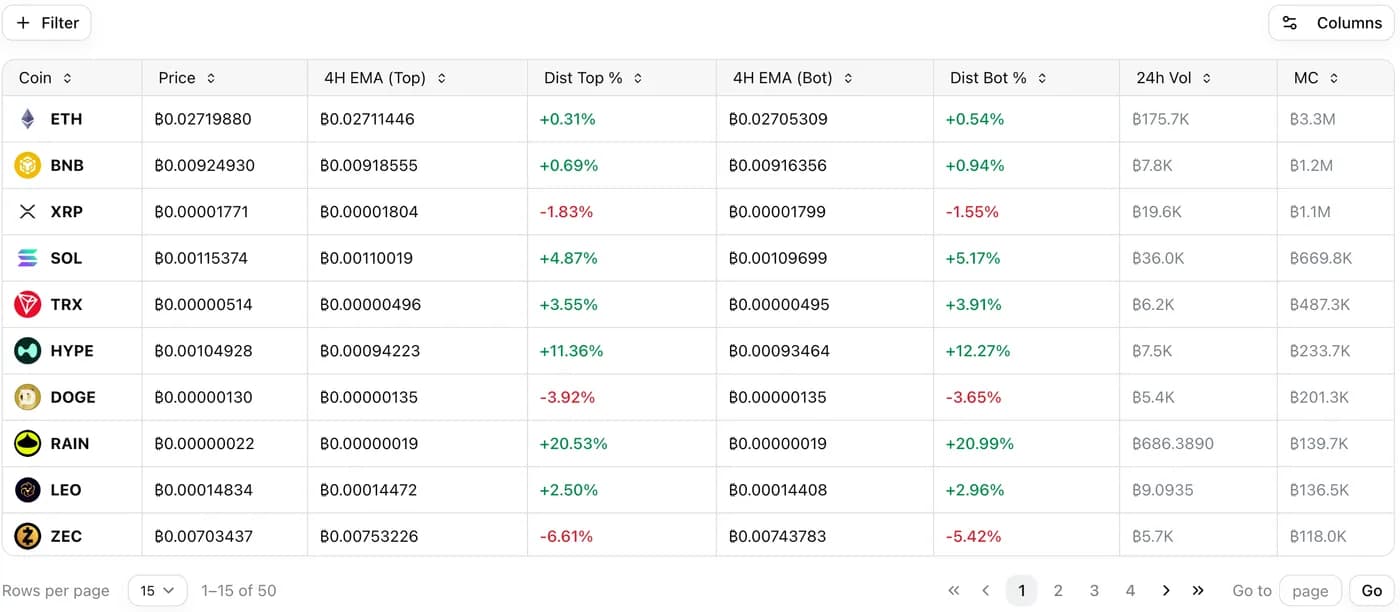Open the Filter button

coord(47,23)
